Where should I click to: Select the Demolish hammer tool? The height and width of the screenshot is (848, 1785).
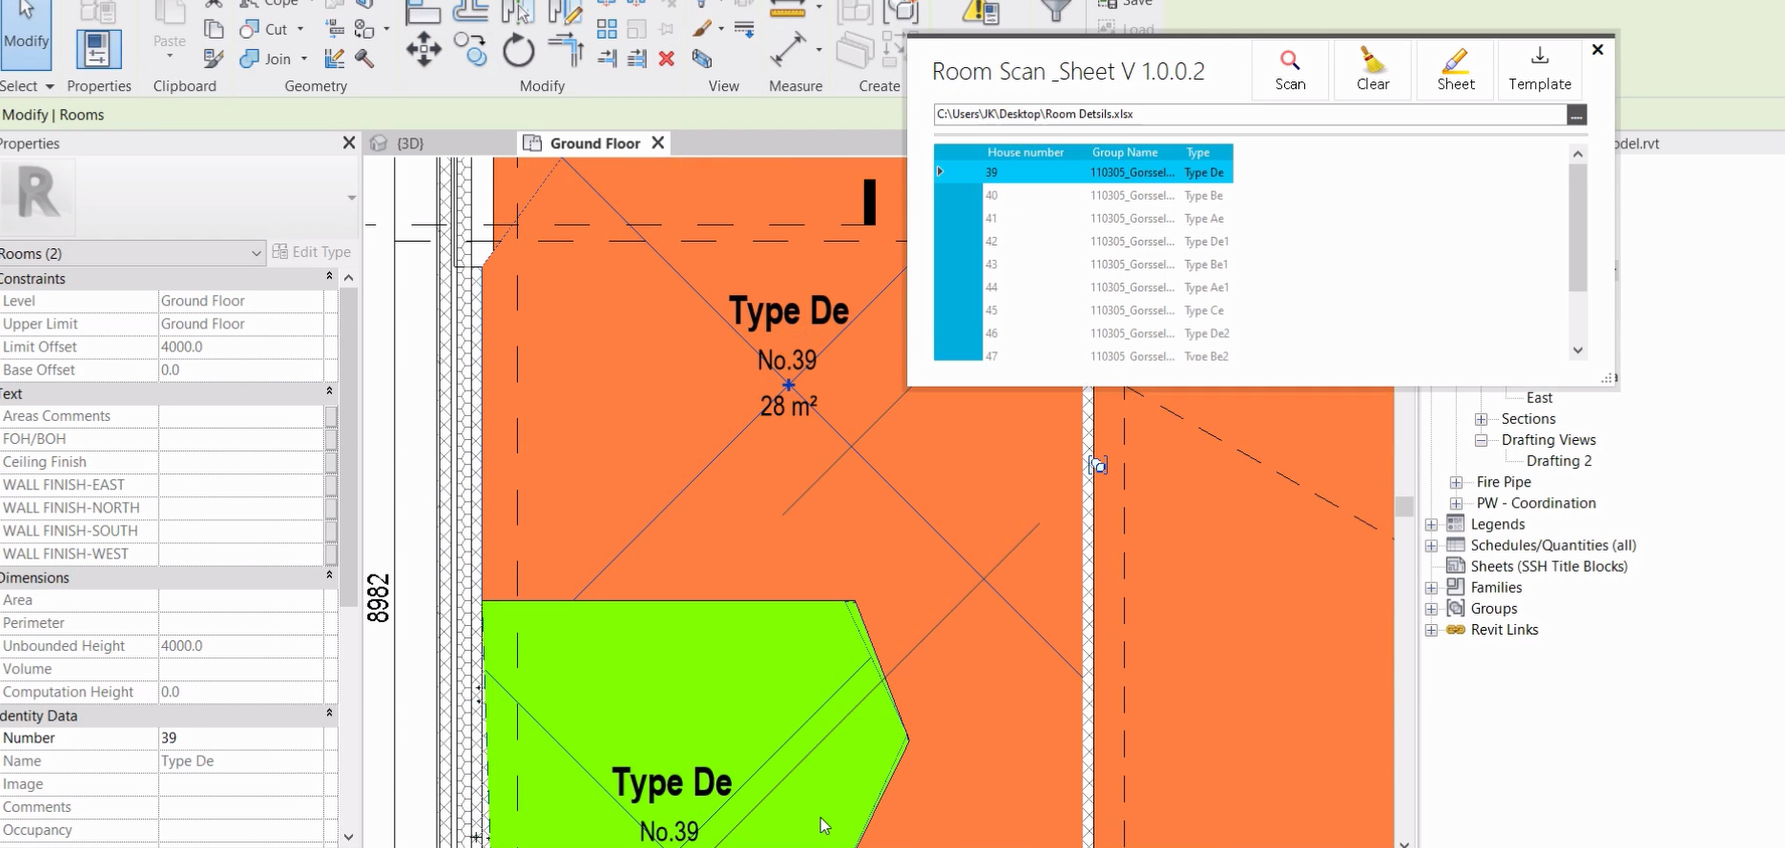pos(365,59)
